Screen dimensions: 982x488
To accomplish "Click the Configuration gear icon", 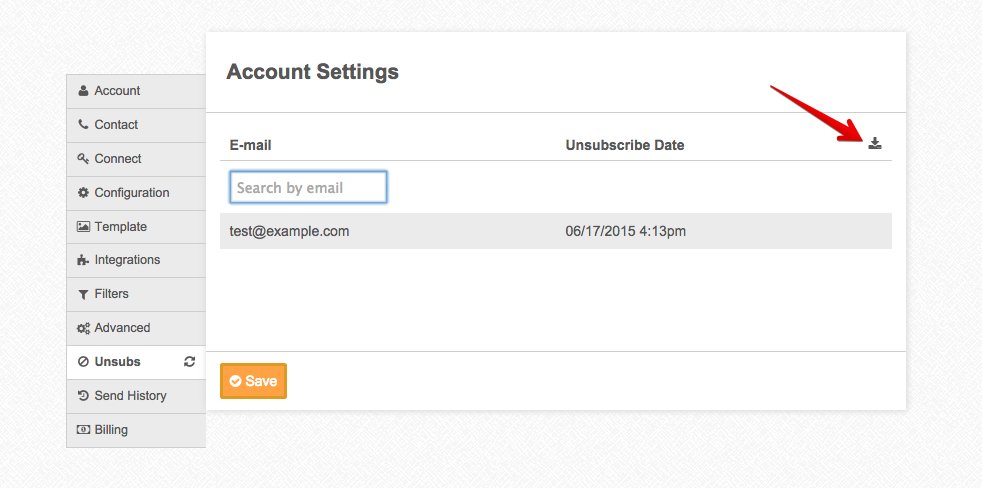I will (x=83, y=193).
